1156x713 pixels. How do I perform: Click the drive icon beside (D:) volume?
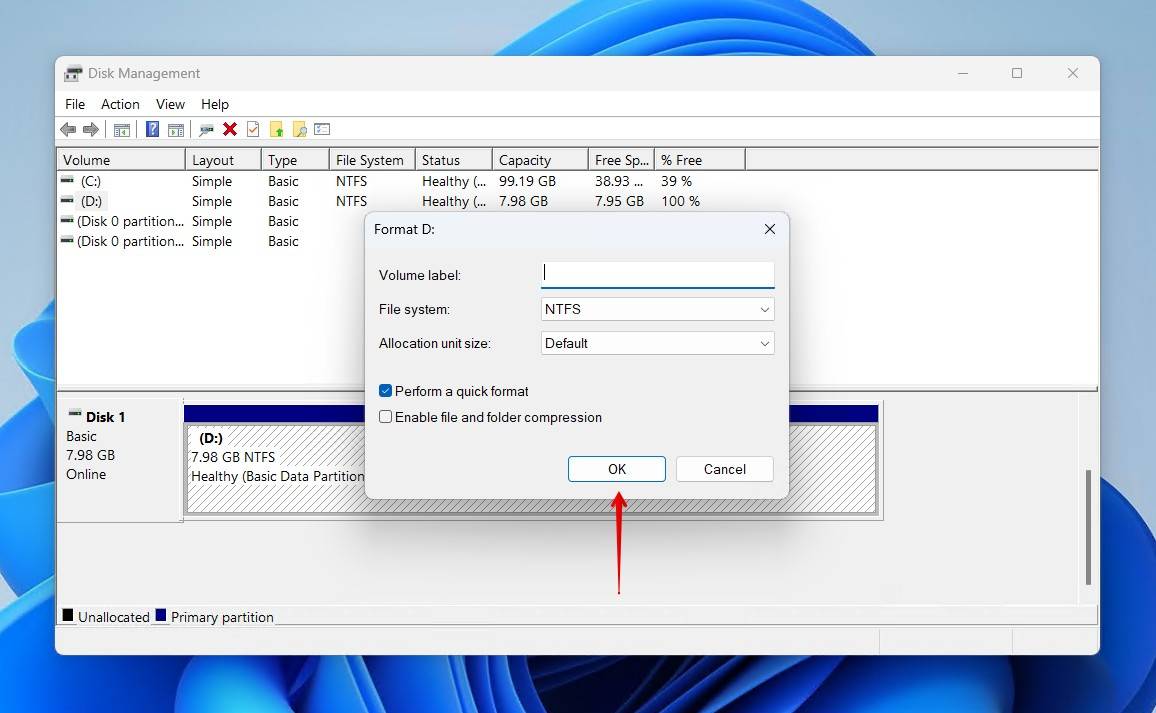pos(67,200)
